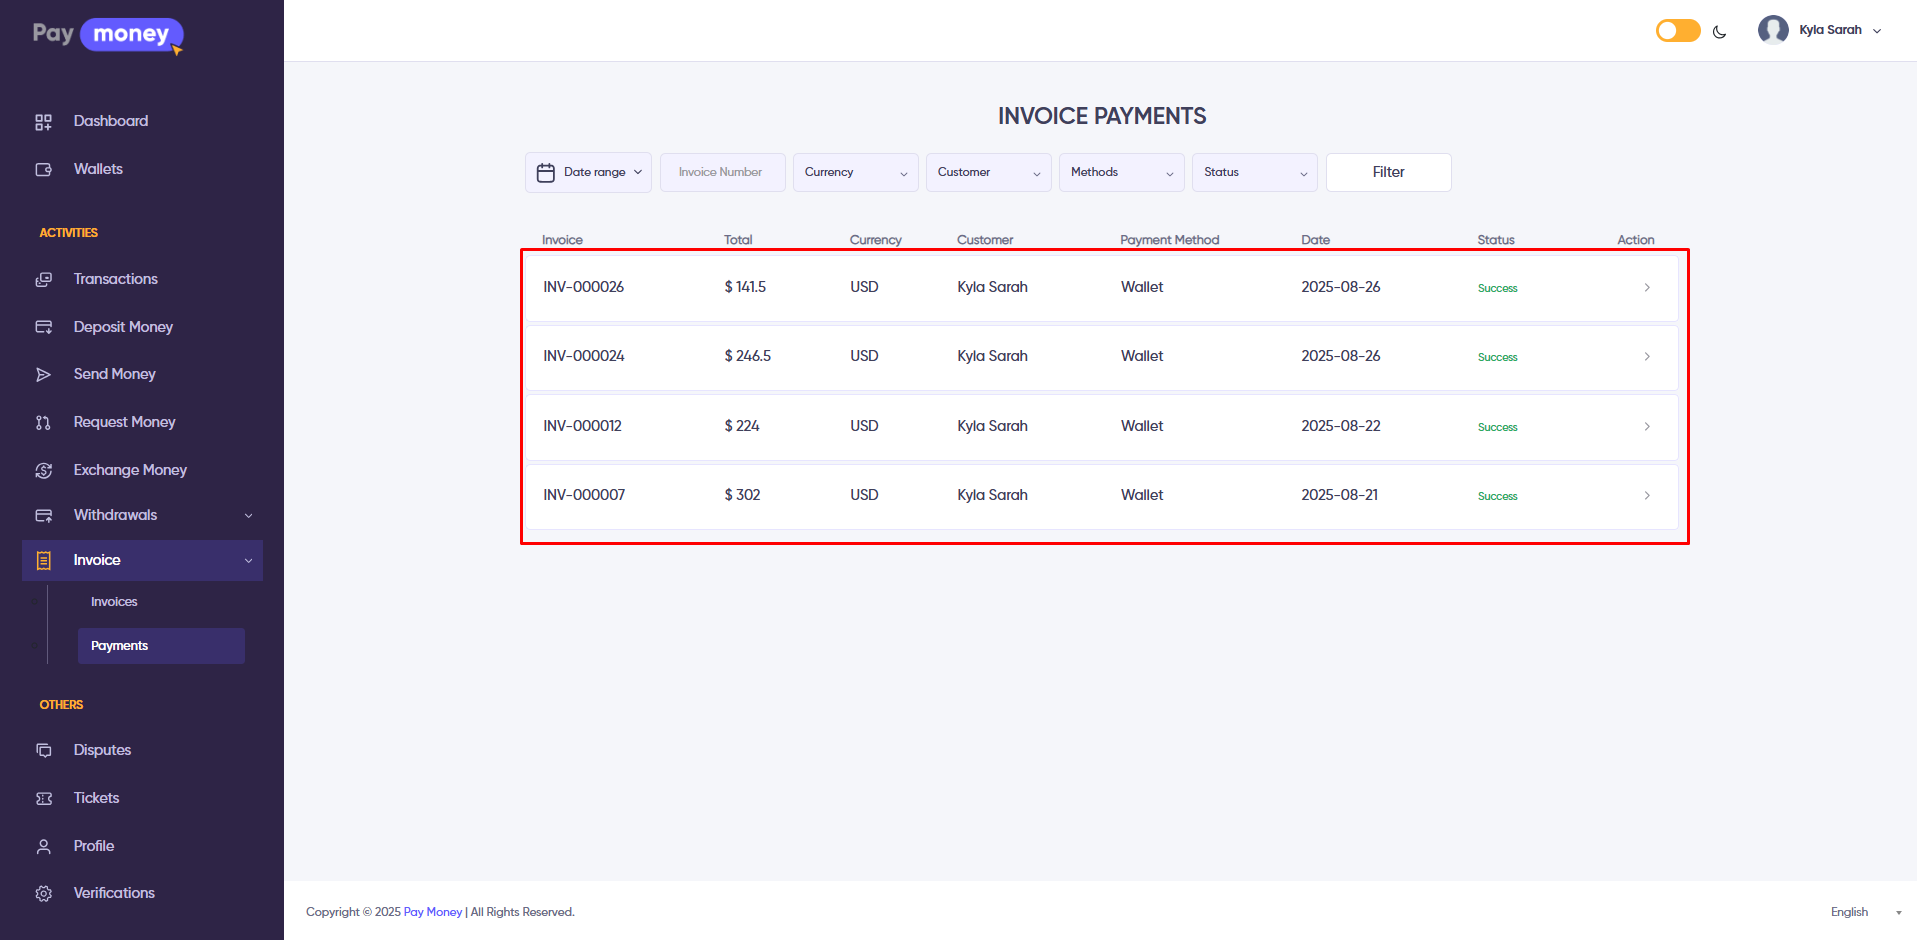Click the Pay Money logo
Screen dimensions: 1917x940
coord(108,35)
